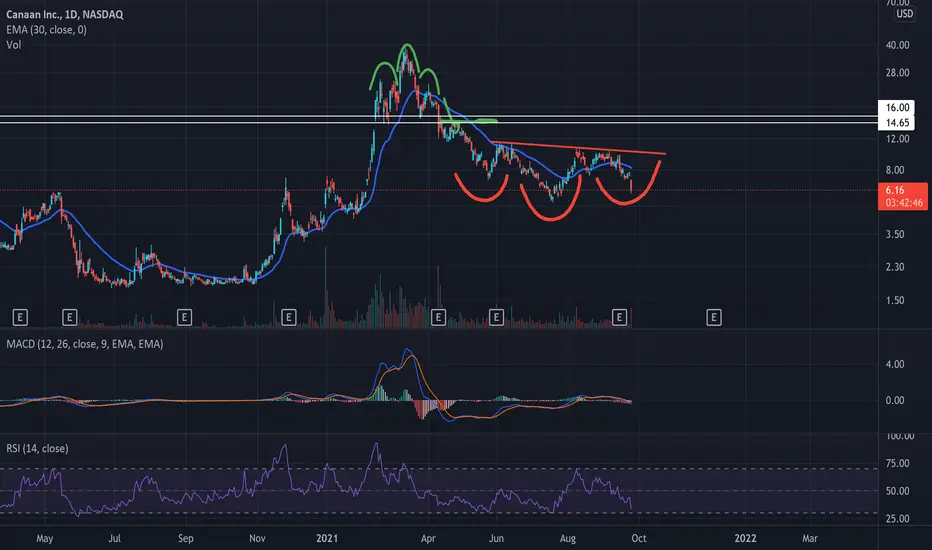Click the 12.00 price axis label

tap(898, 139)
